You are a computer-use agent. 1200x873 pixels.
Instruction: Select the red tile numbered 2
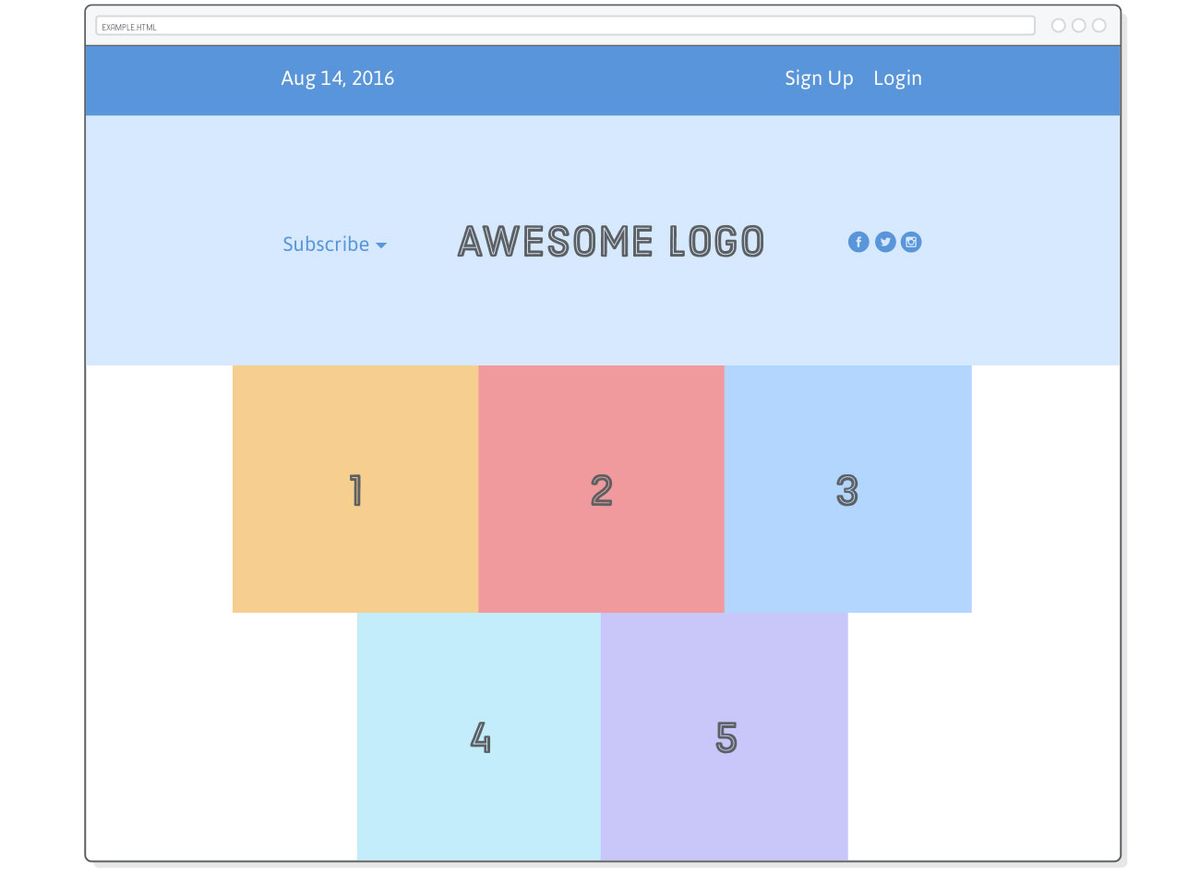pos(600,489)
